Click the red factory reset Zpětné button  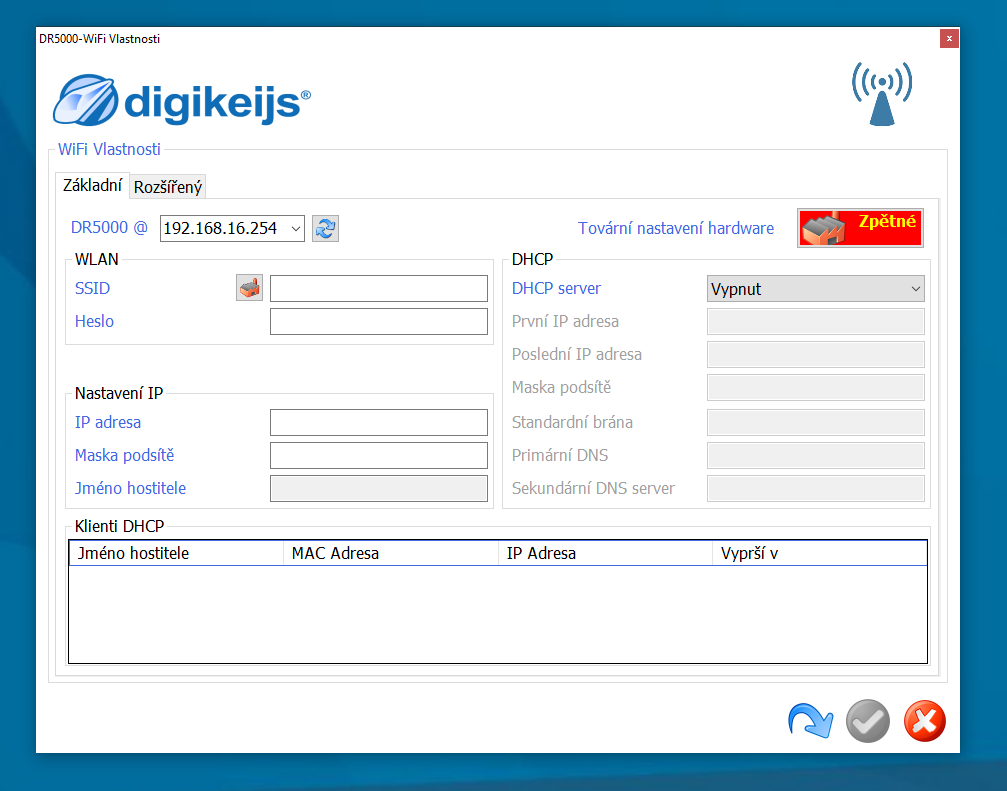click(x=860, y=228)
